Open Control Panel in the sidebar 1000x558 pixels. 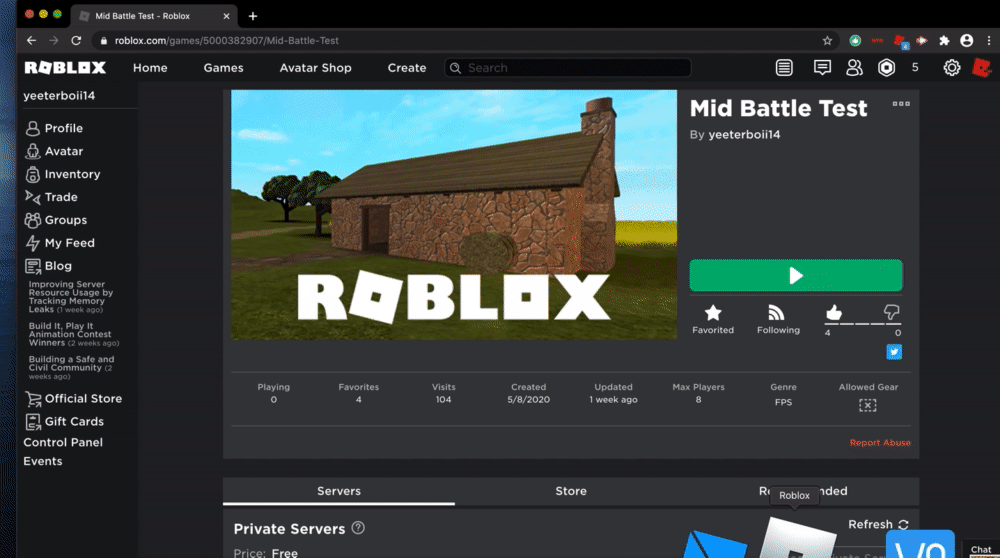click(x=63, y=443)
